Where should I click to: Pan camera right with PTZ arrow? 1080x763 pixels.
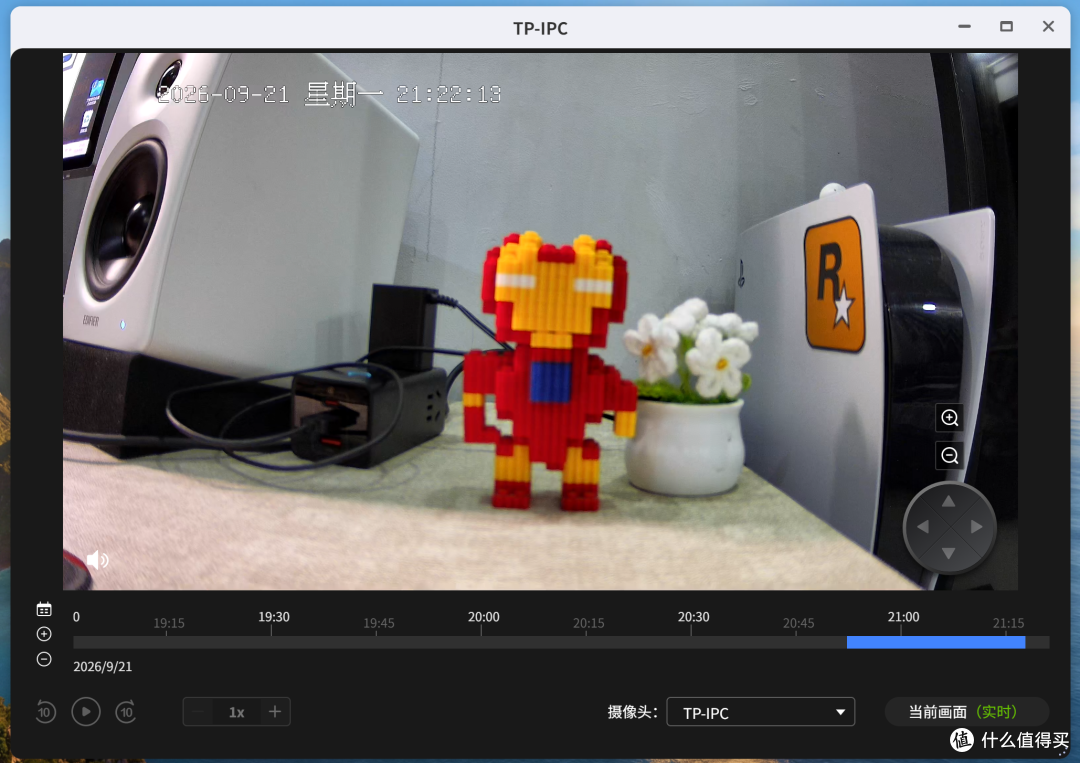(976, 527)
